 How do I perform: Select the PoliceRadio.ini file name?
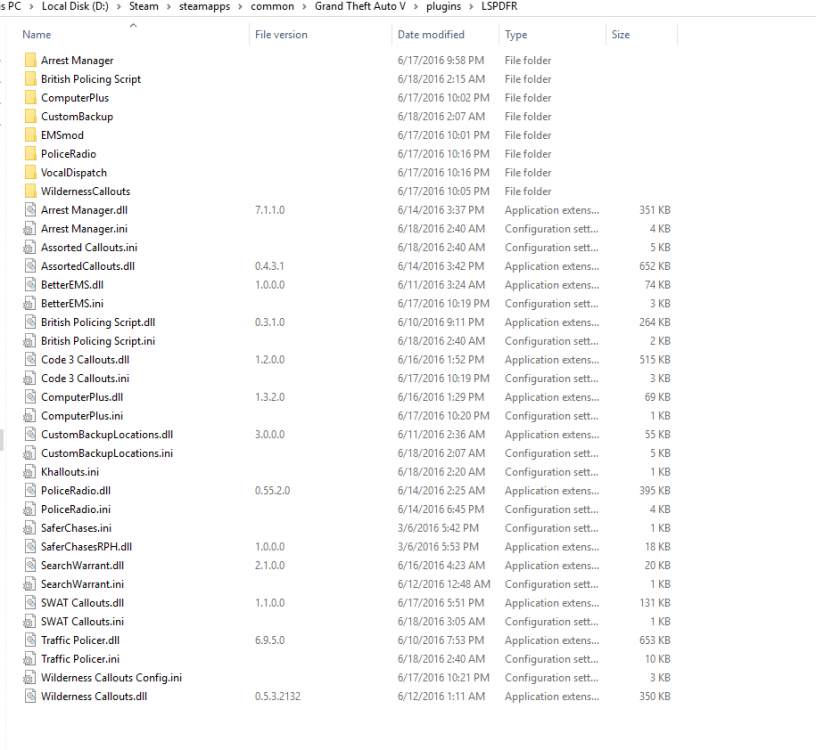pos(75,510)
